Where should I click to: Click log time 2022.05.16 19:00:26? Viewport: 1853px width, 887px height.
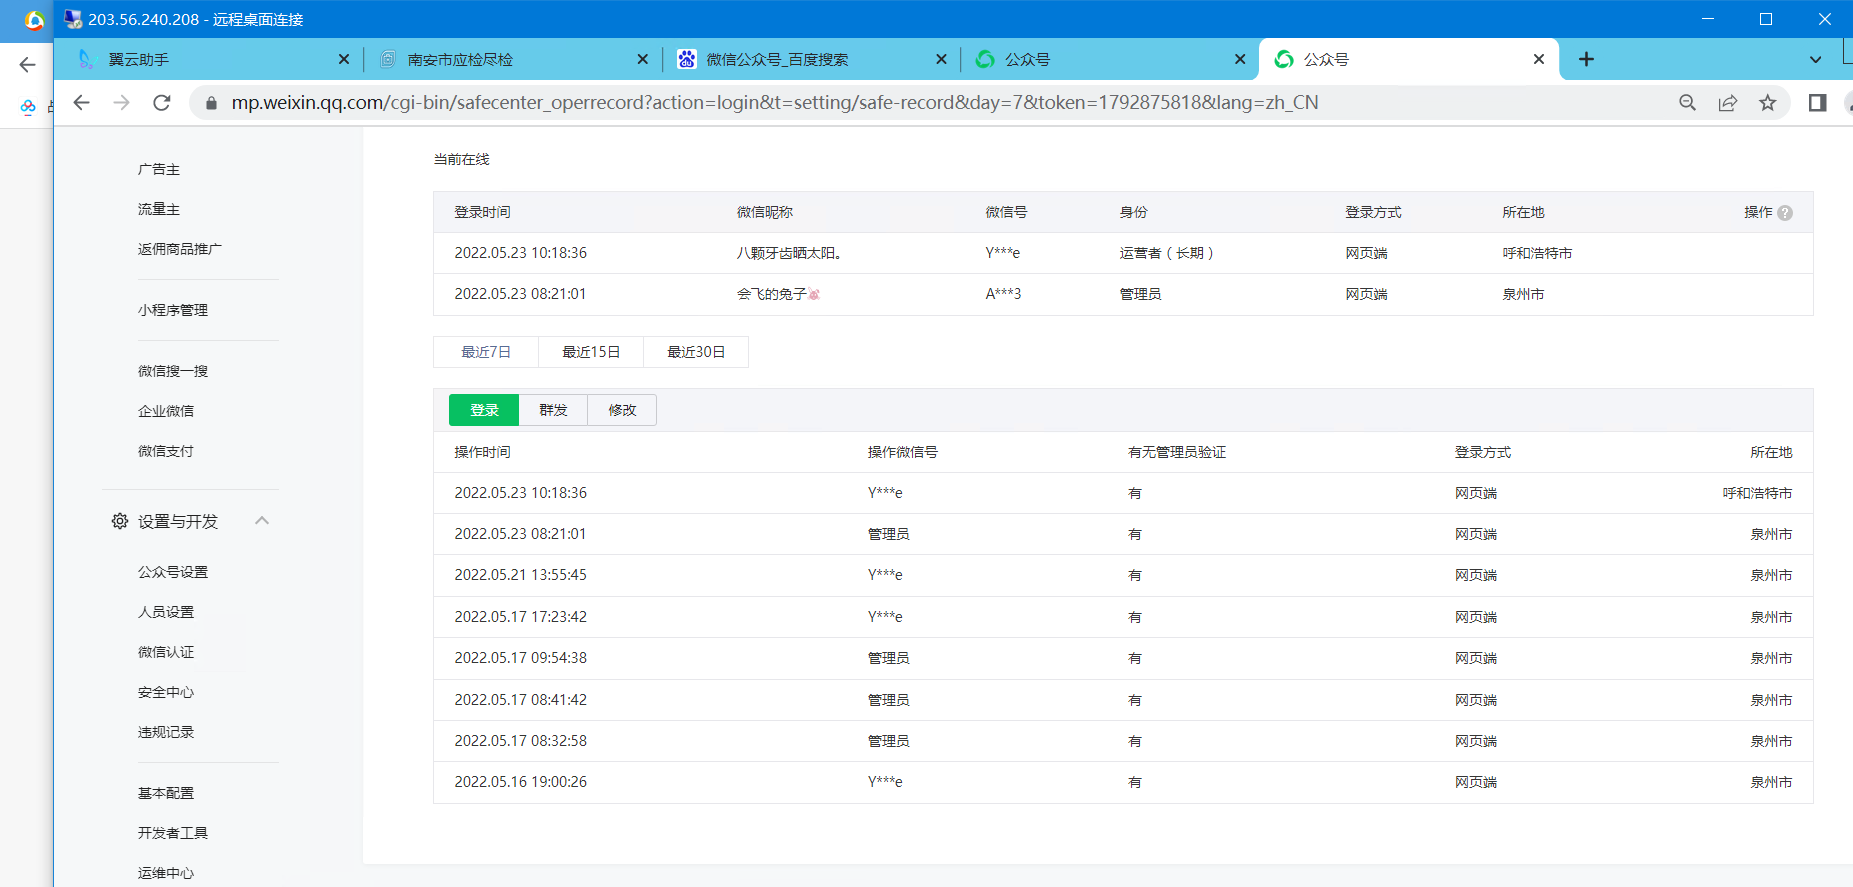[x=521, y=782]
